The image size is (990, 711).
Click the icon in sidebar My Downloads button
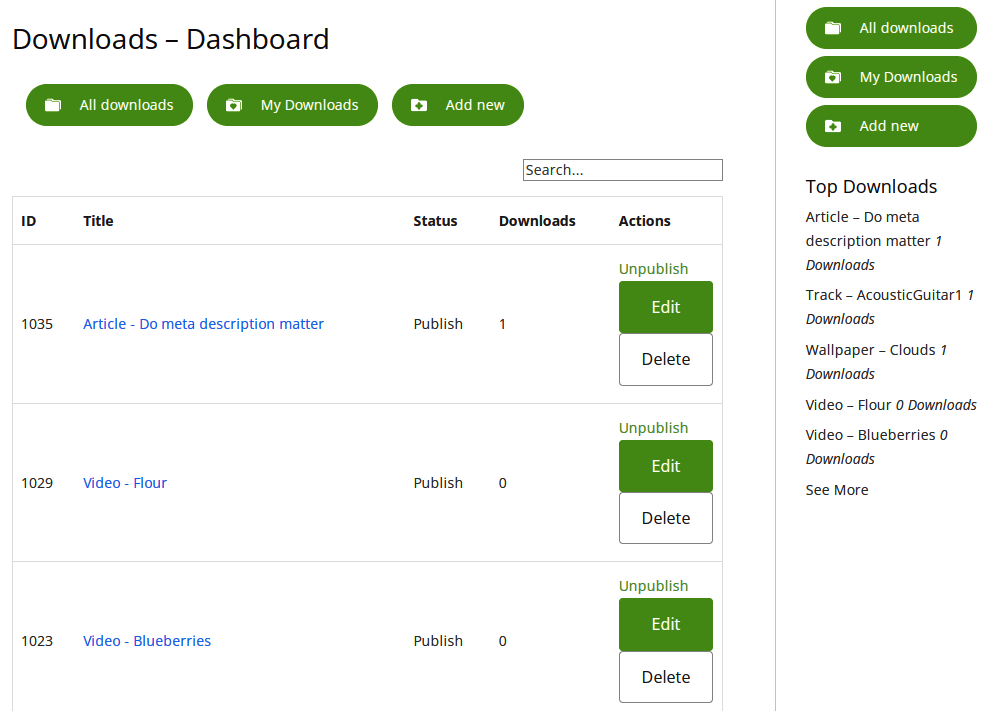[x=833, y=77]
